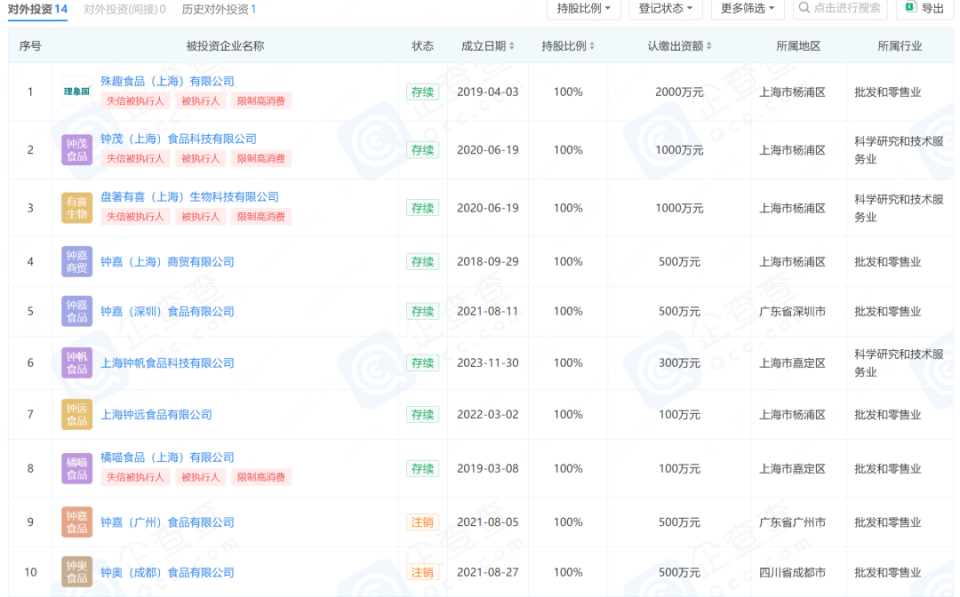Image resolution: width=960 pixels, height=597 pixels.
Task: Click the date 2023-11-30 cell
Action: 488,363
